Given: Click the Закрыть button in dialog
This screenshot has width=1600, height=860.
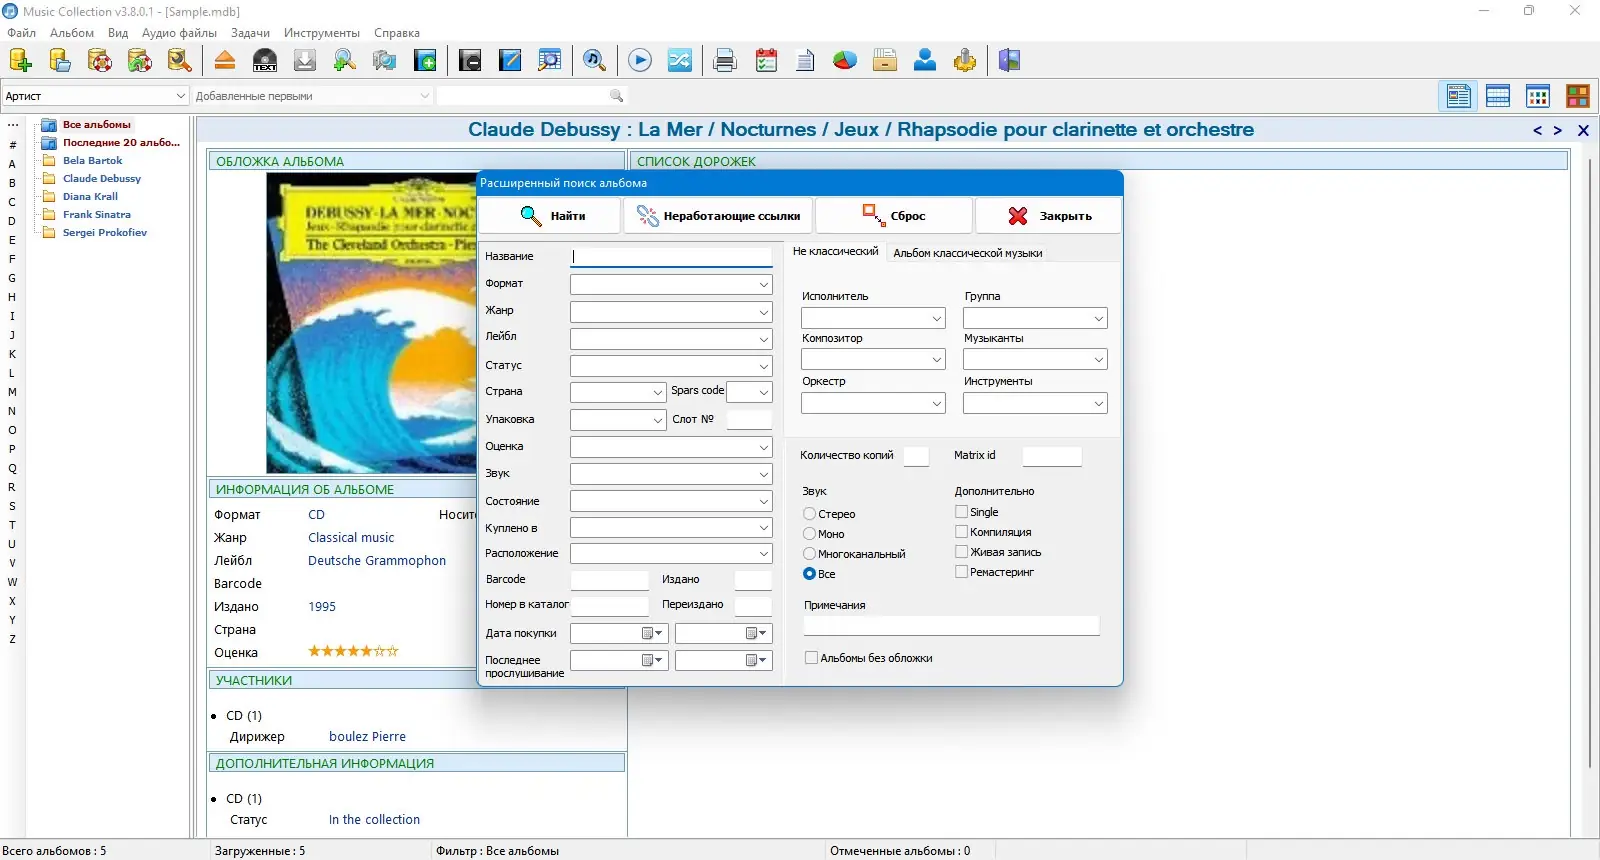Looking at the screenshot, I should 1048,216.
